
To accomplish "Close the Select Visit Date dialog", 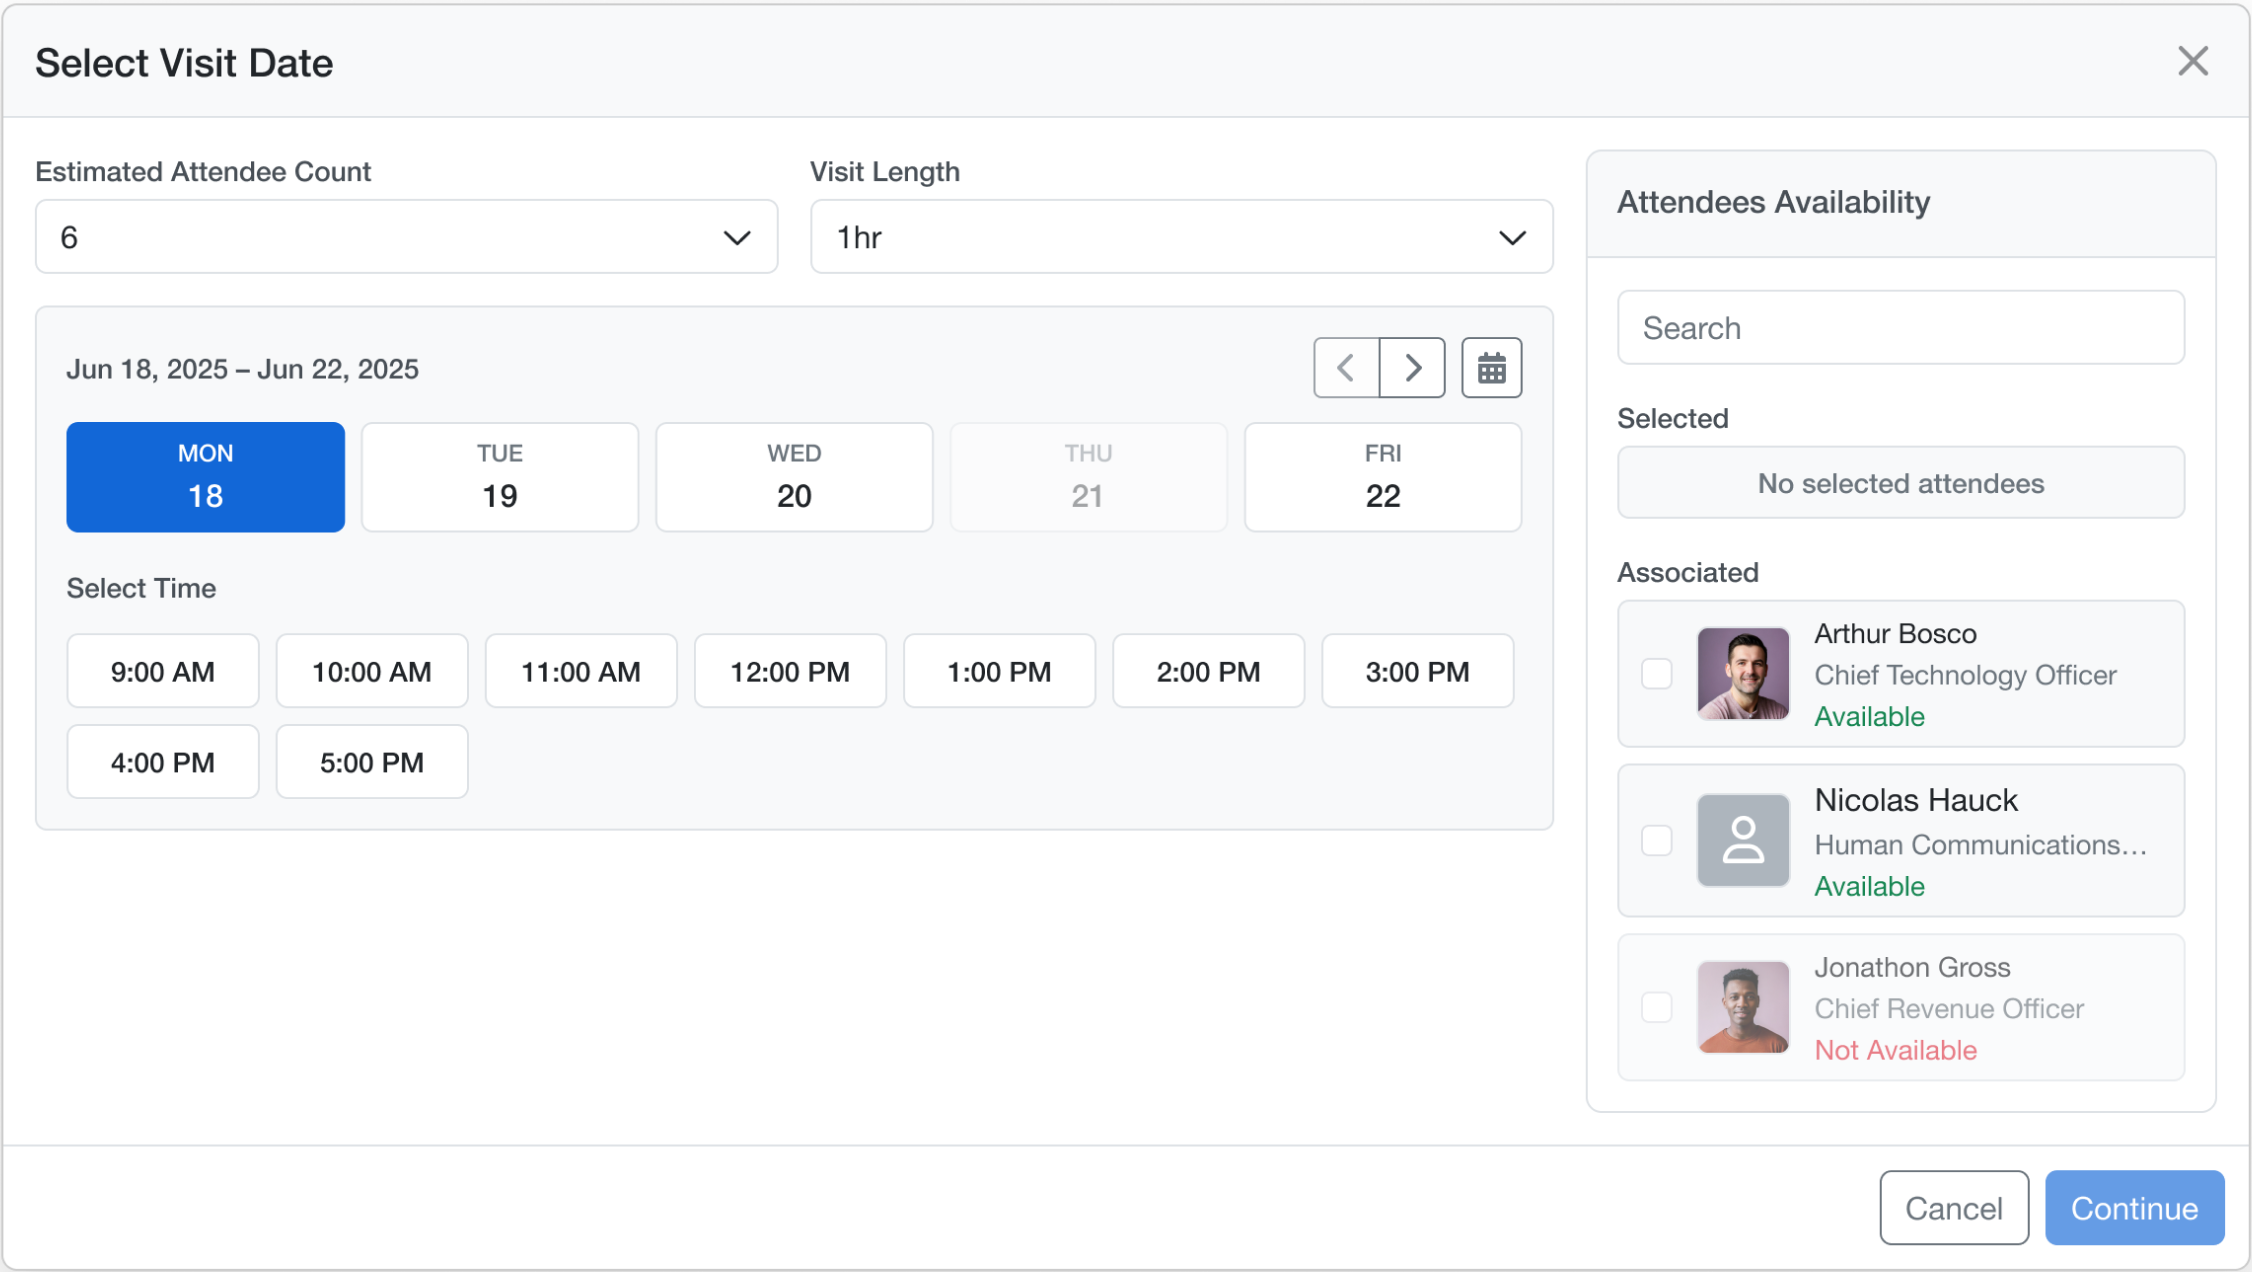I will (x=2192, y=61).
